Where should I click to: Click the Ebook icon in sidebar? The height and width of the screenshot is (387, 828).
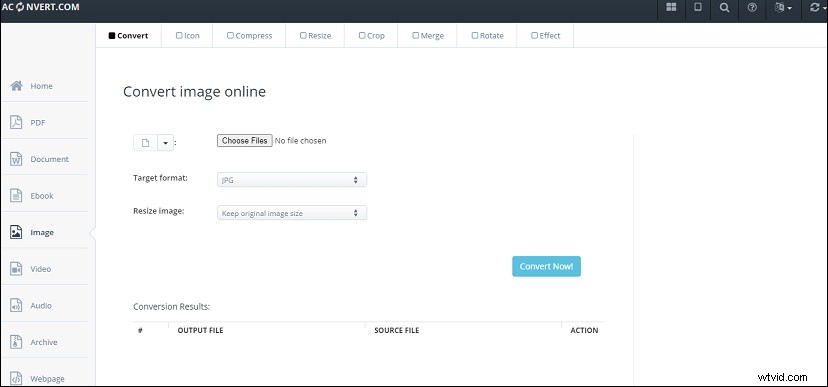pyautogui.click(x=16, y=196)
